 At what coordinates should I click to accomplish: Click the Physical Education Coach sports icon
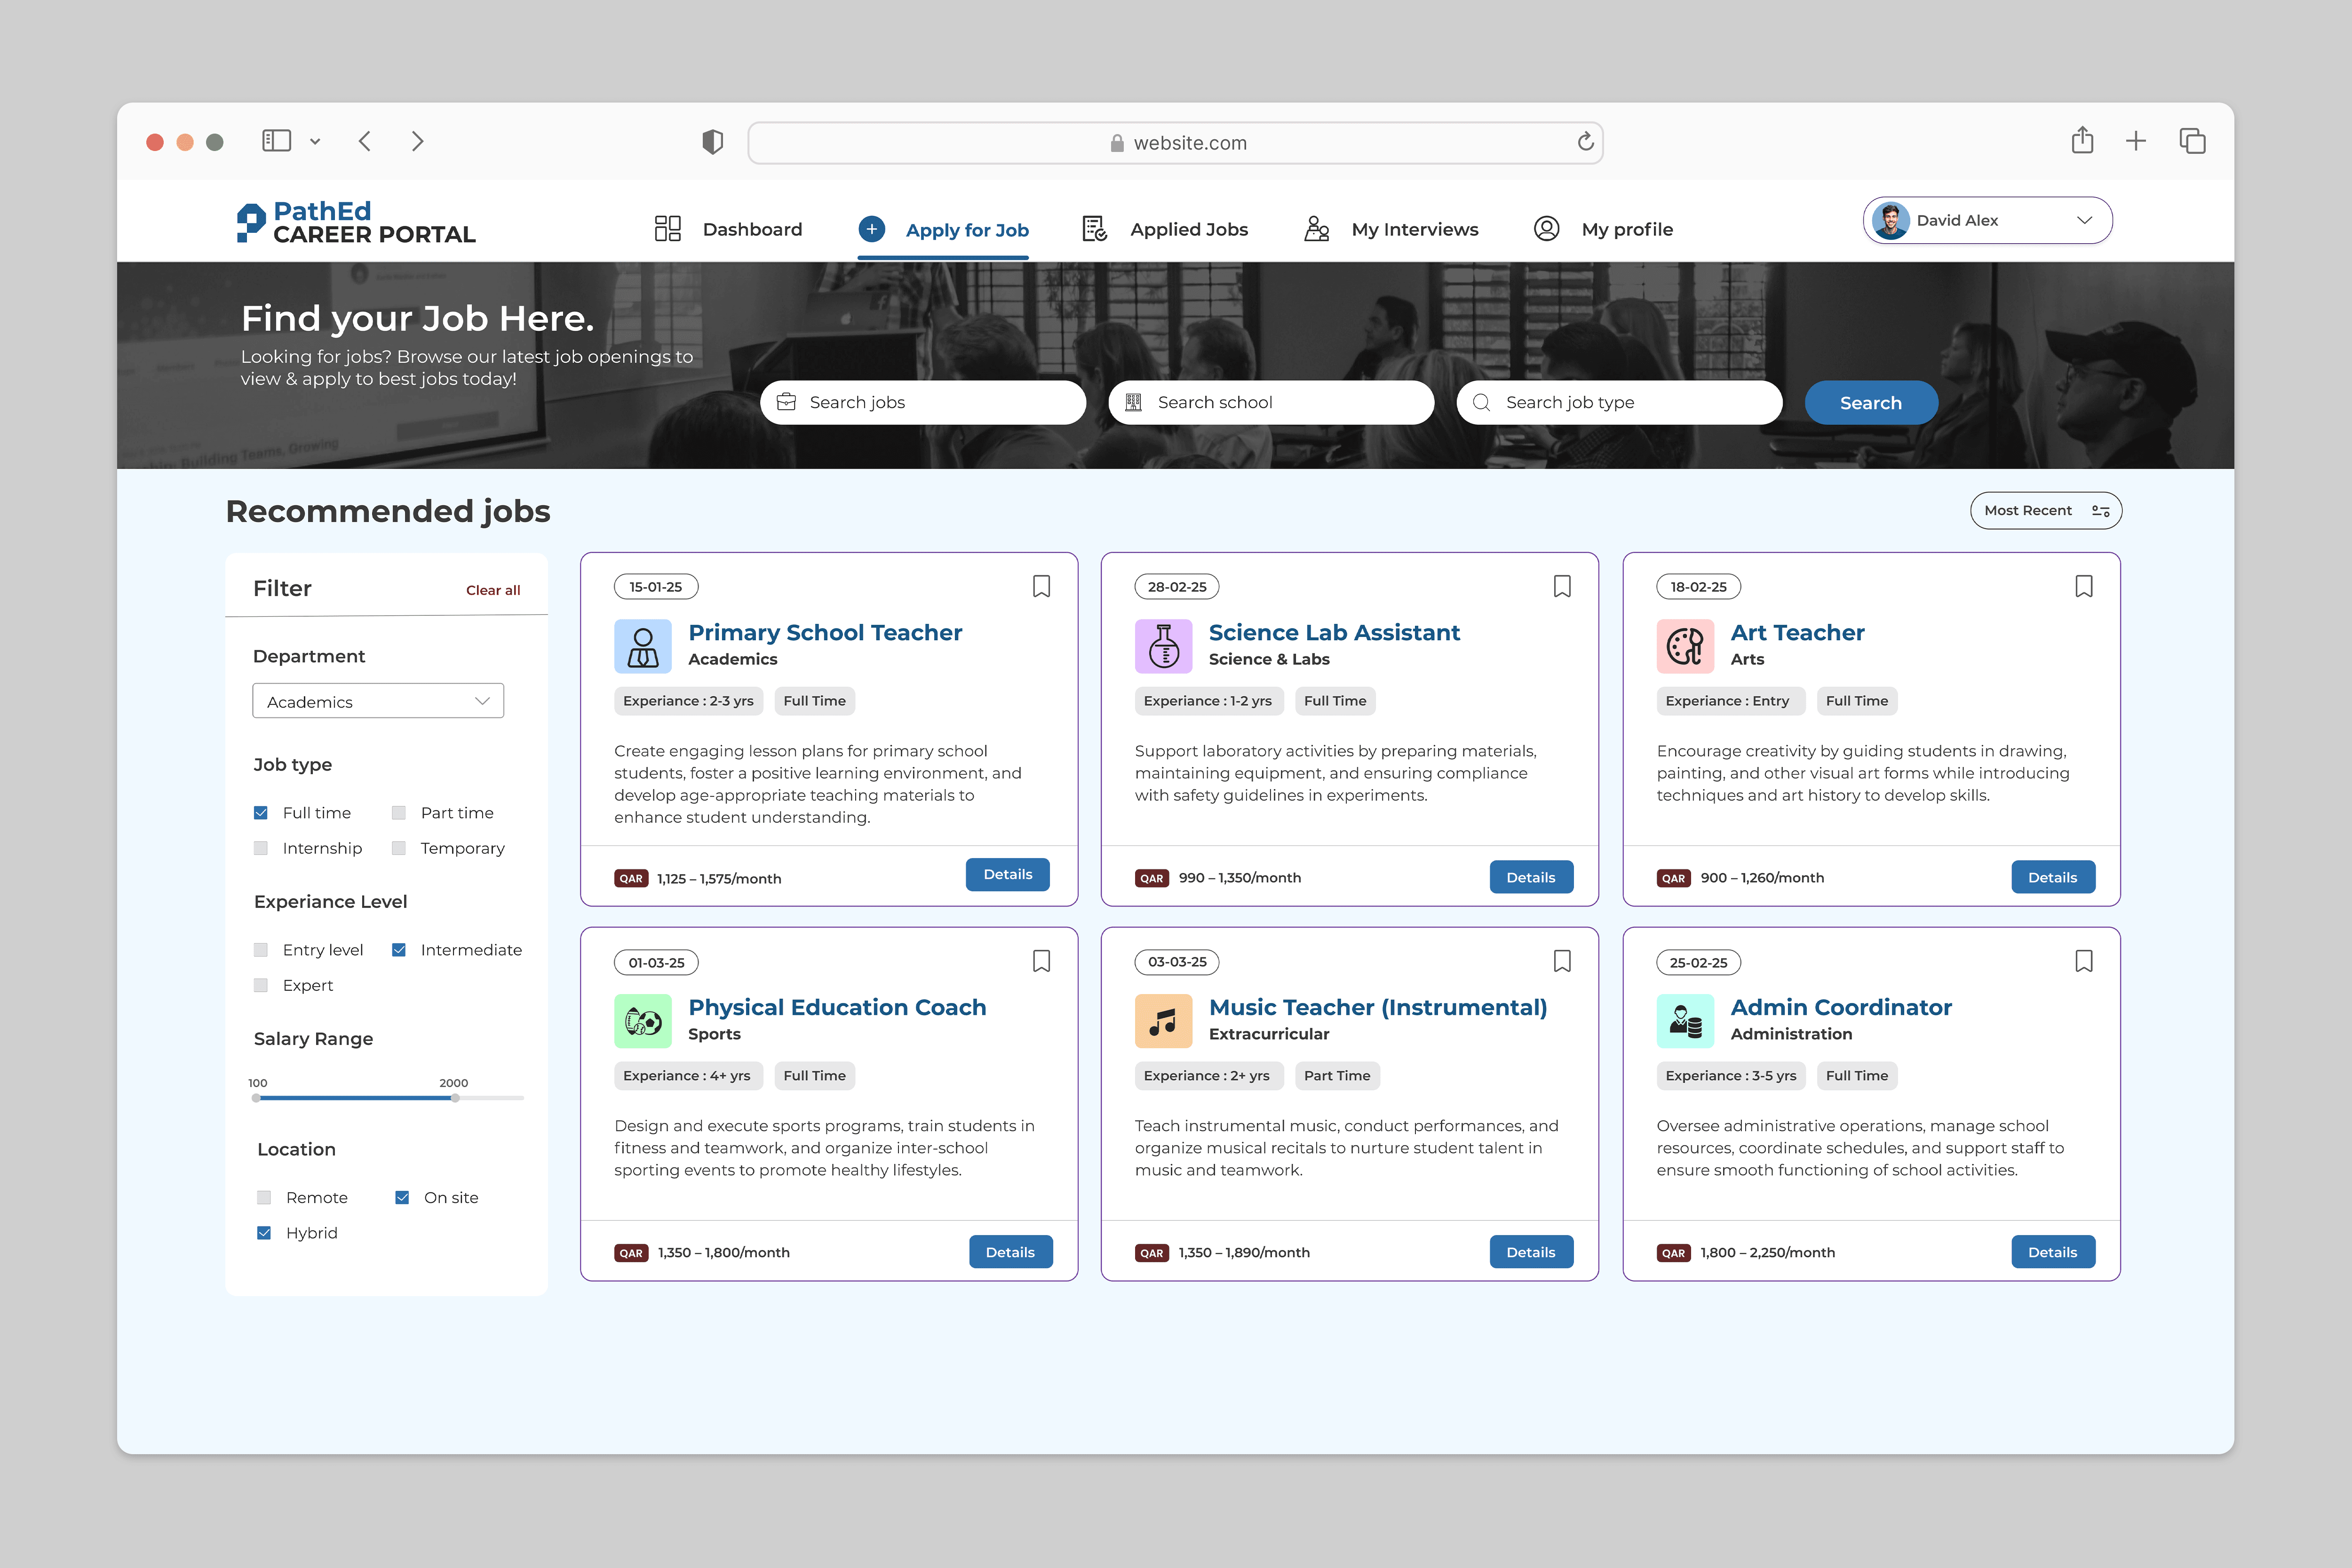tap(642, 1021)
